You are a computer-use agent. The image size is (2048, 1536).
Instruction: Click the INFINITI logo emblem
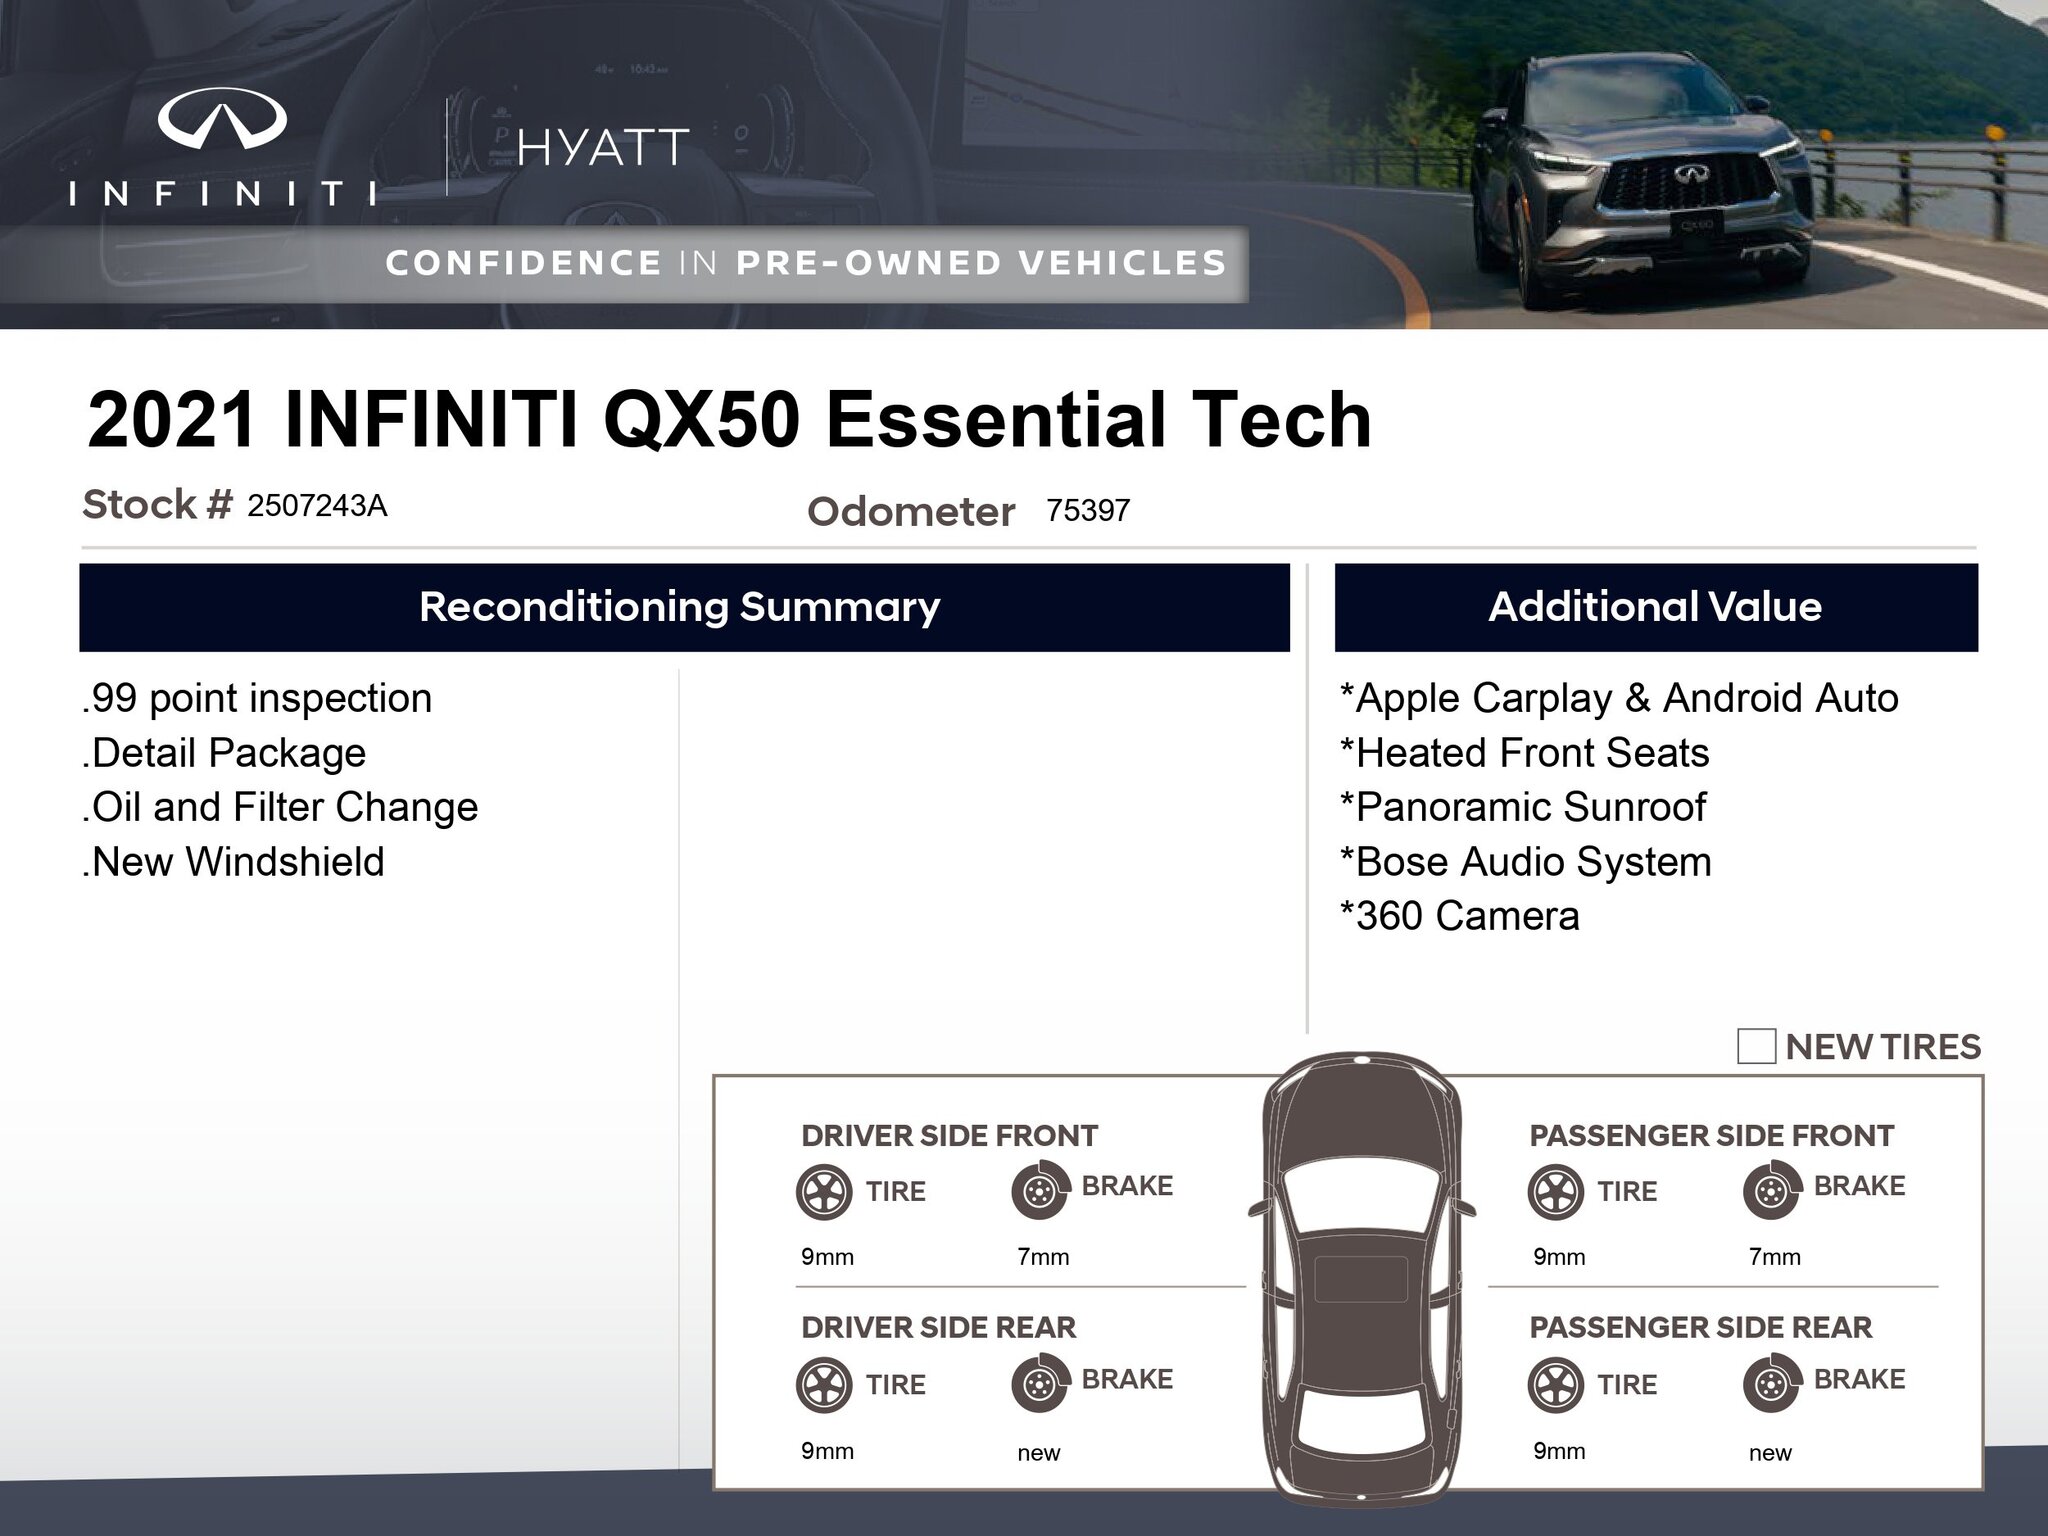(222, 118)
